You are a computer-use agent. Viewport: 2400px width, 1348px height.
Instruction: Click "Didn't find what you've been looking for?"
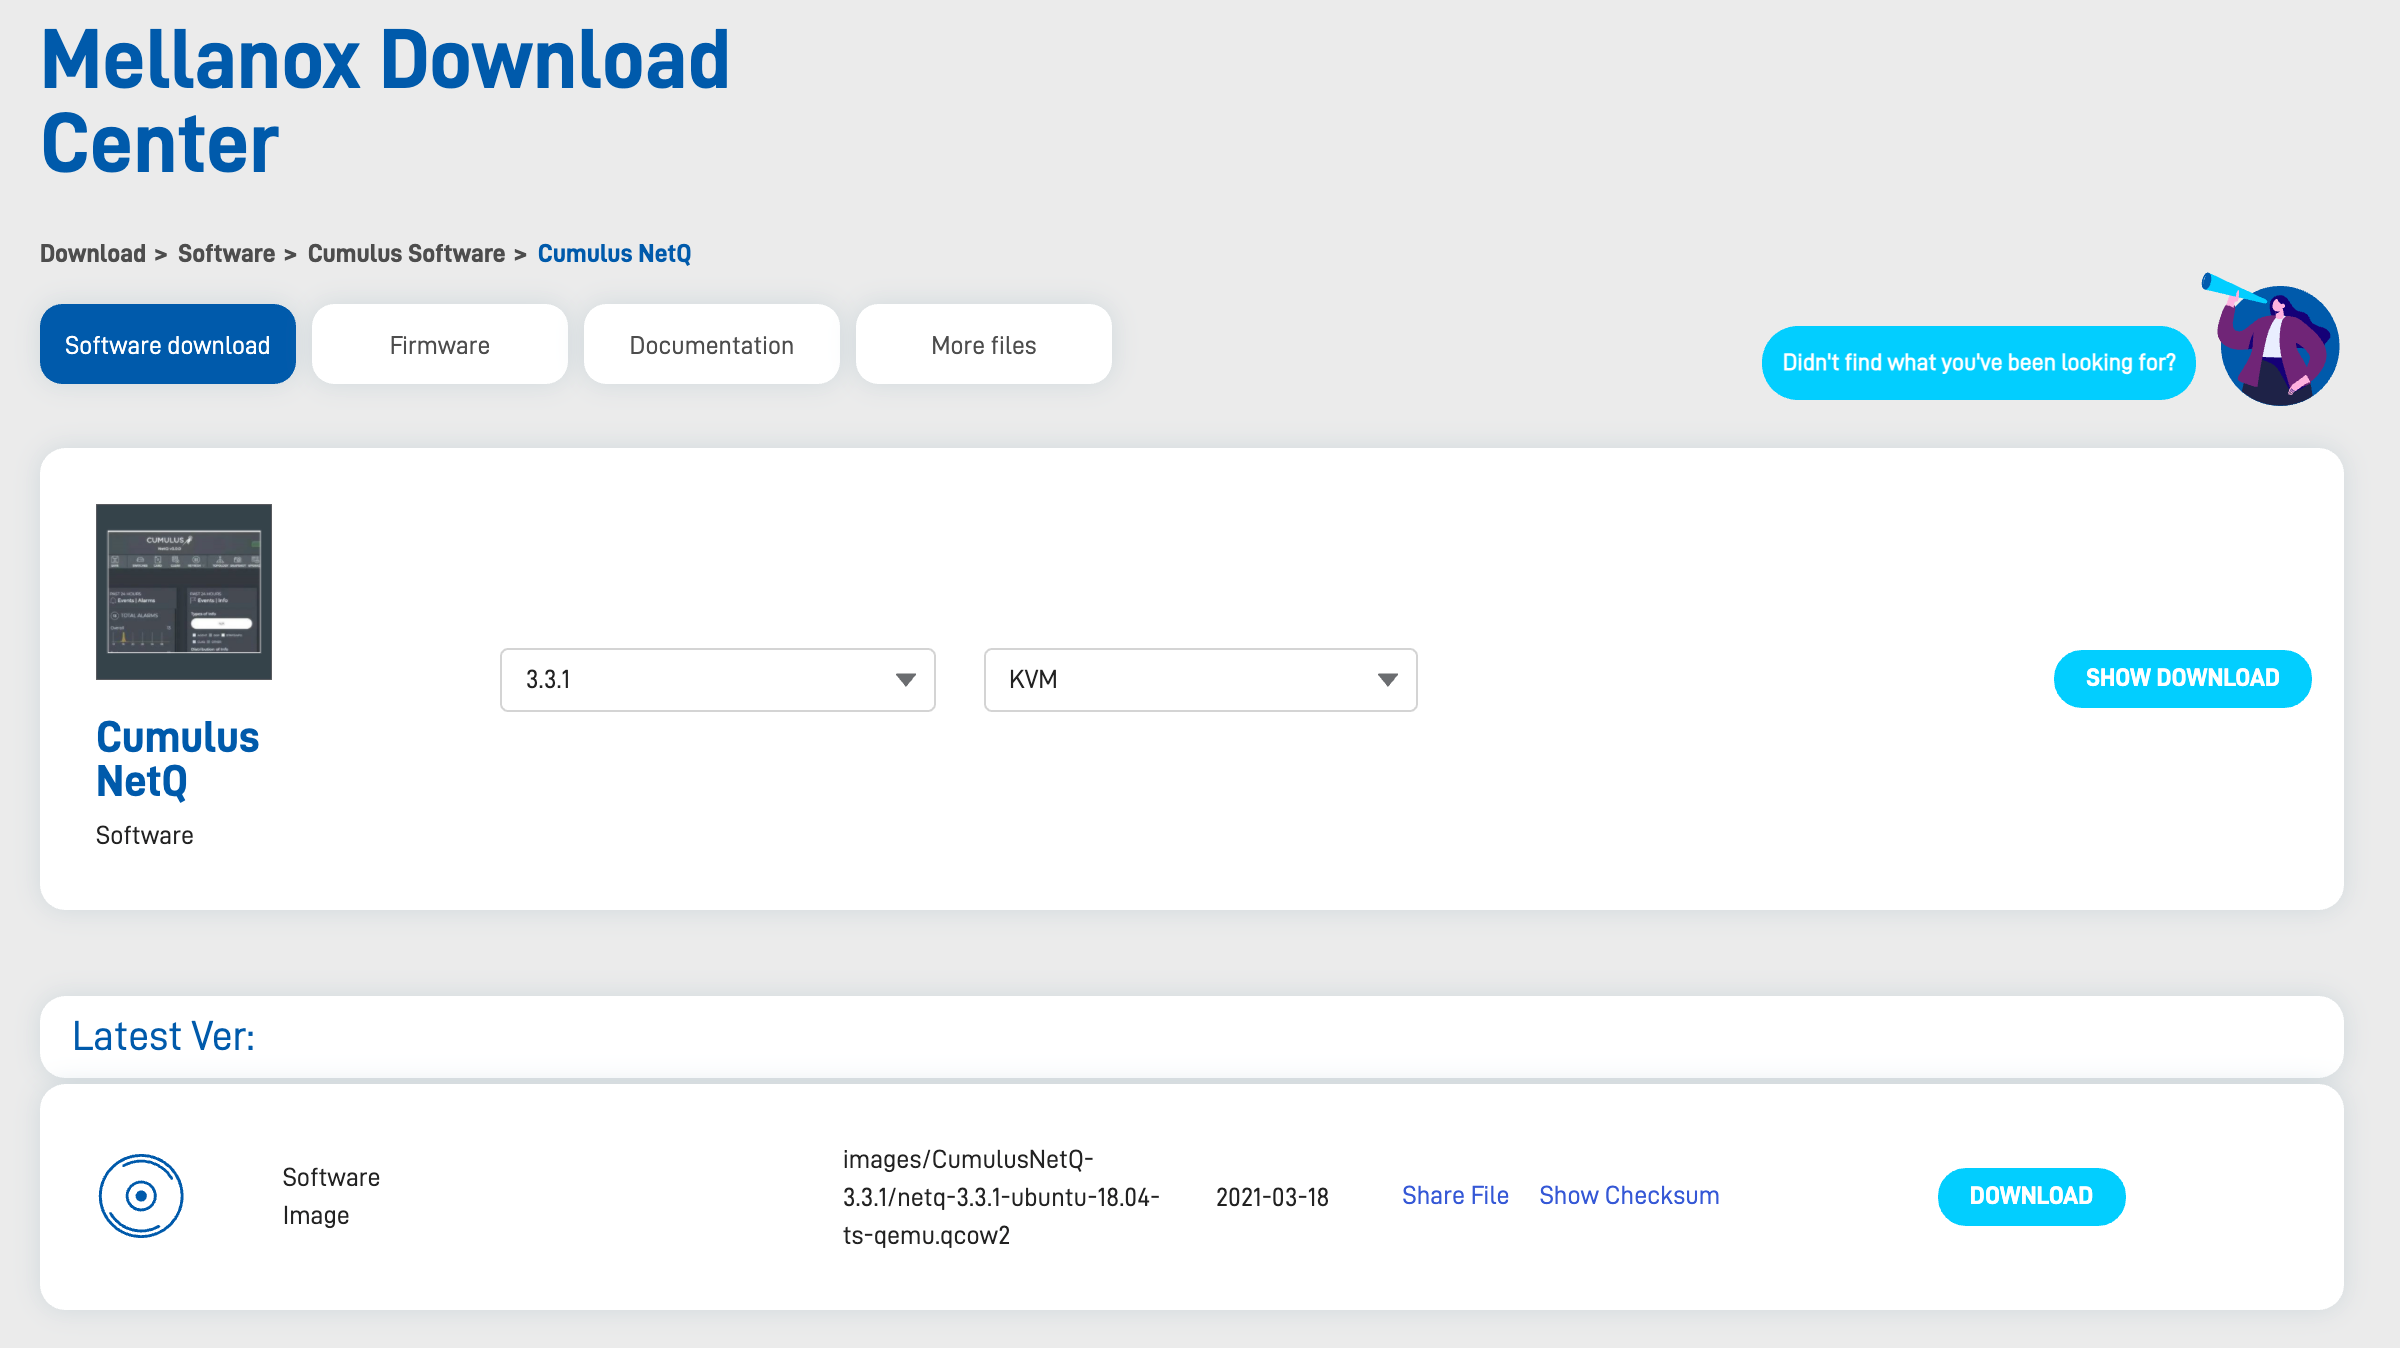pyautogui.click(x=1978, y=363)
